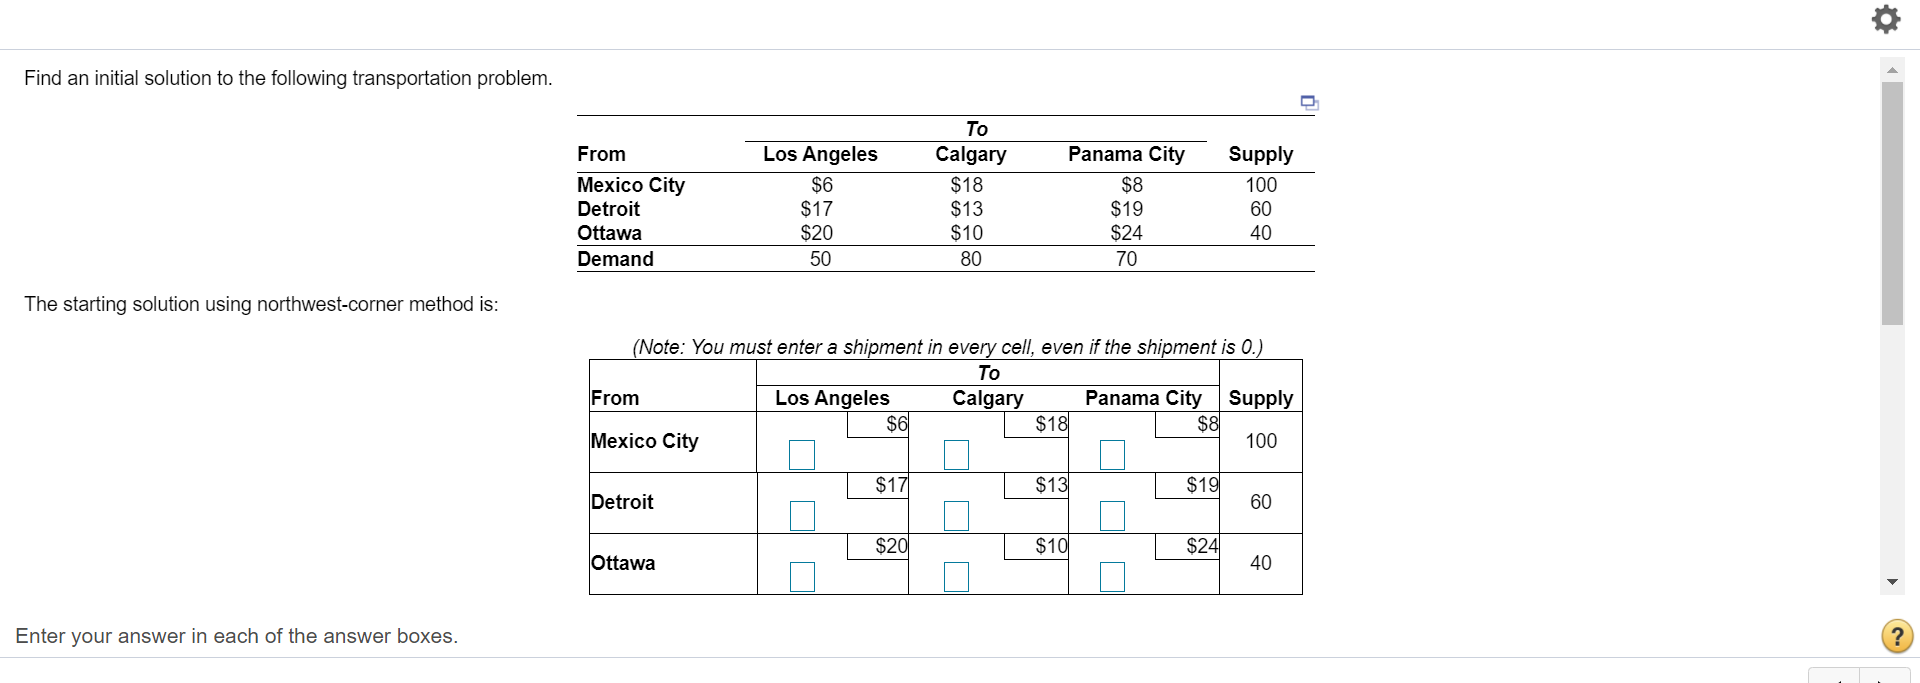Select the Detroit to Panama City shipment box

(1113, 515)
